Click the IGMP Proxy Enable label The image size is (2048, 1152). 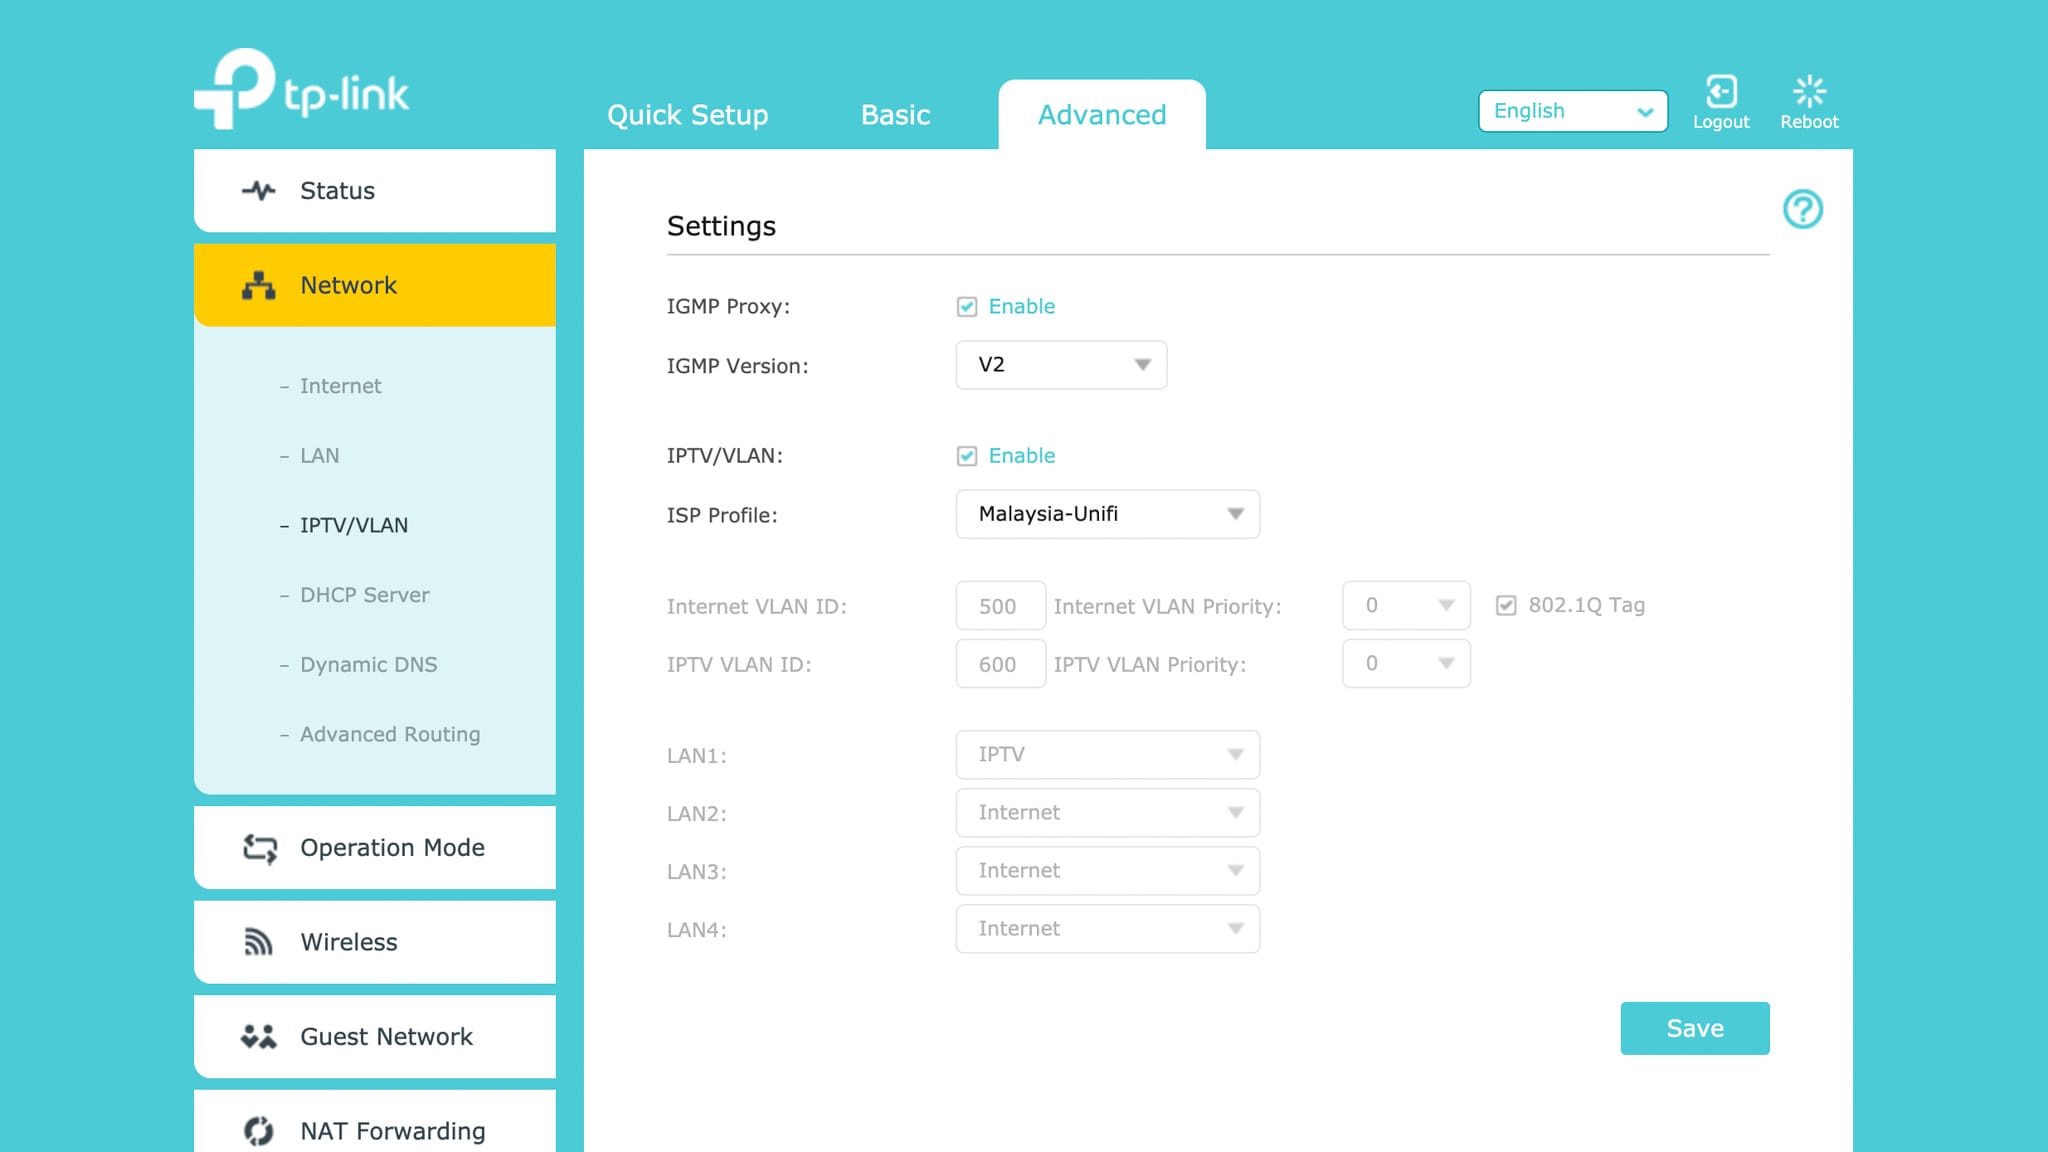[1021, 307]
